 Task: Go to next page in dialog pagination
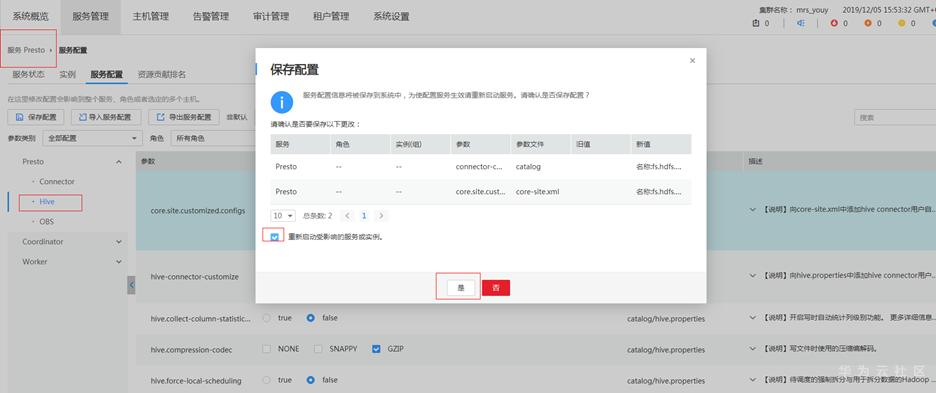(381, 216)
